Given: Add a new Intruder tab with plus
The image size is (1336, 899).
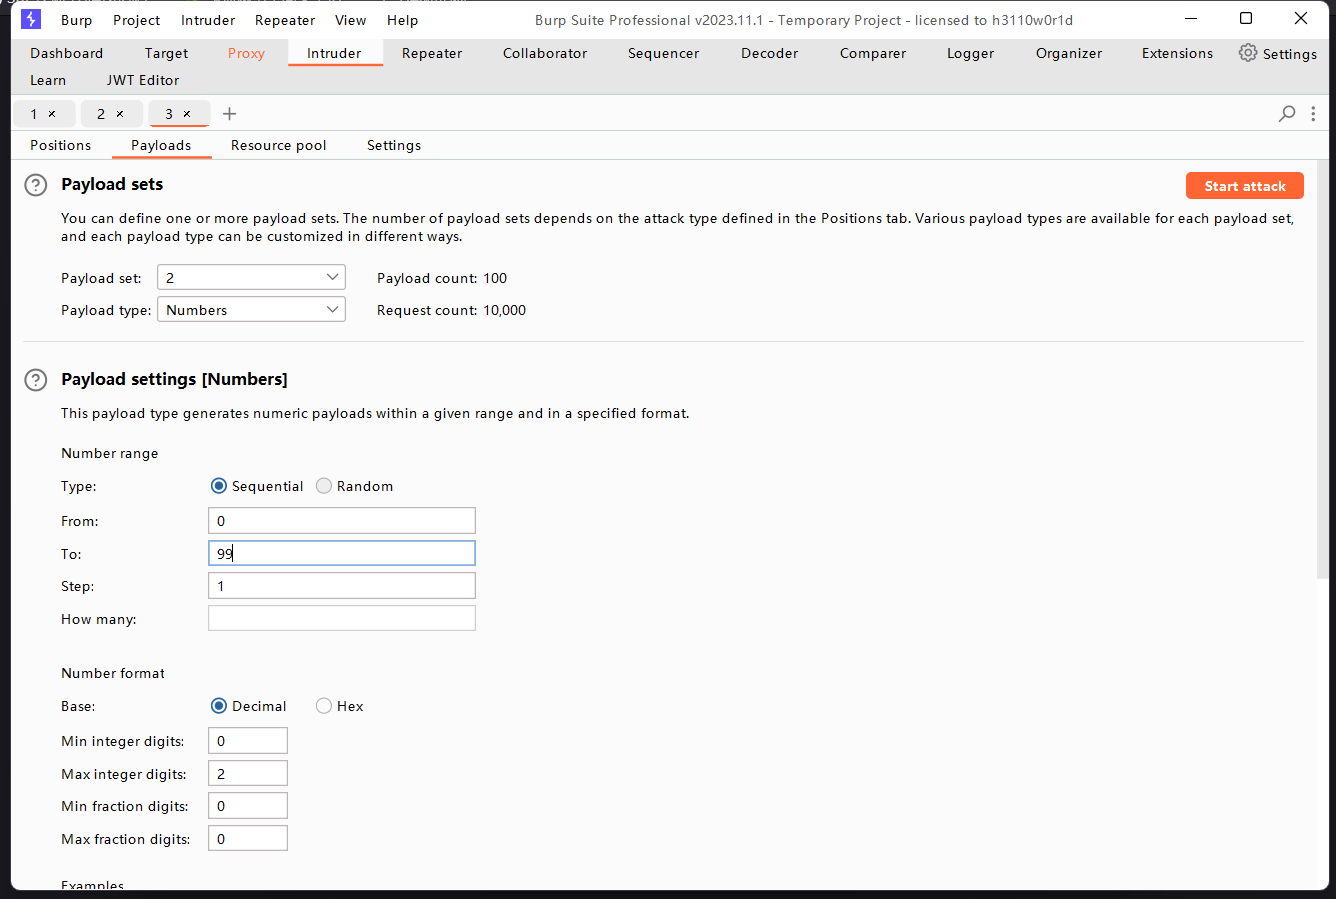Looking at the screenshot, I should (229, 114).
